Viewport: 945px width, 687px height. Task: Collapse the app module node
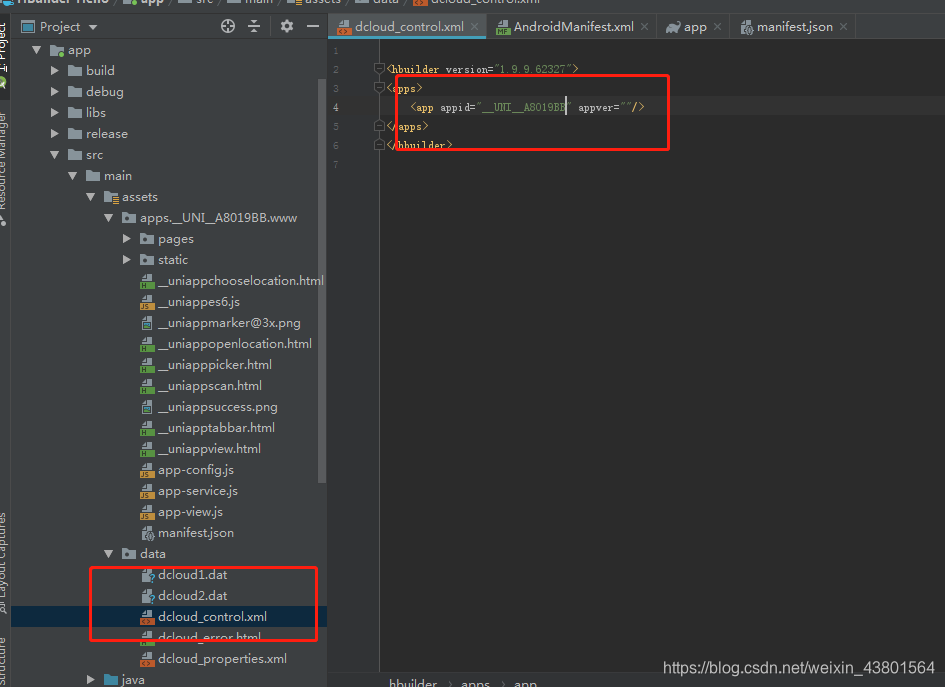click(x=37, y=50)
